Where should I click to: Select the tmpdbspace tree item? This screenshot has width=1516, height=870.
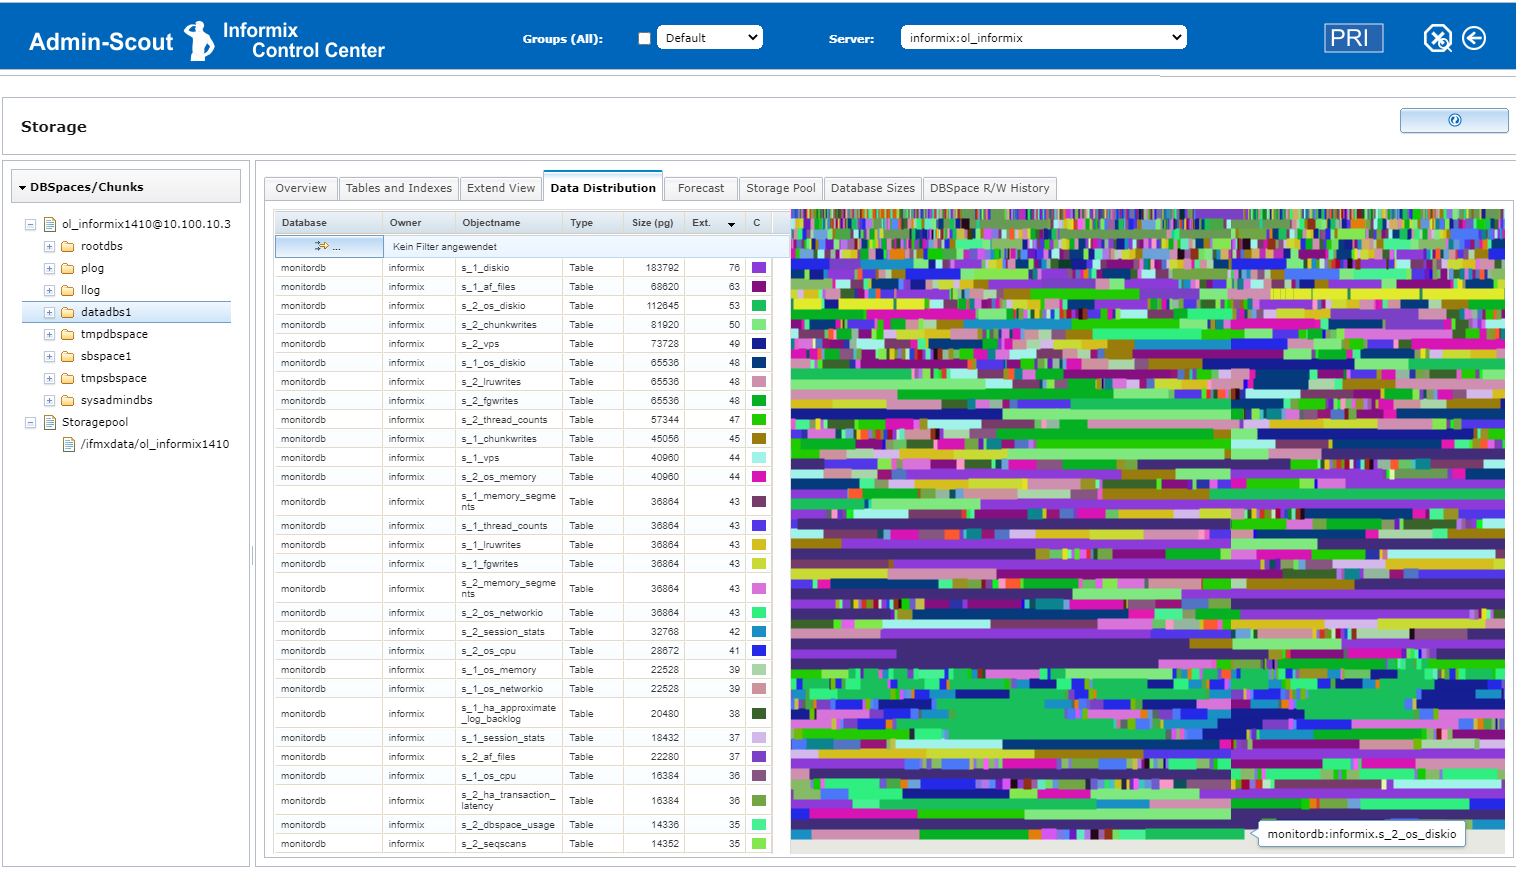coord(114,334)
